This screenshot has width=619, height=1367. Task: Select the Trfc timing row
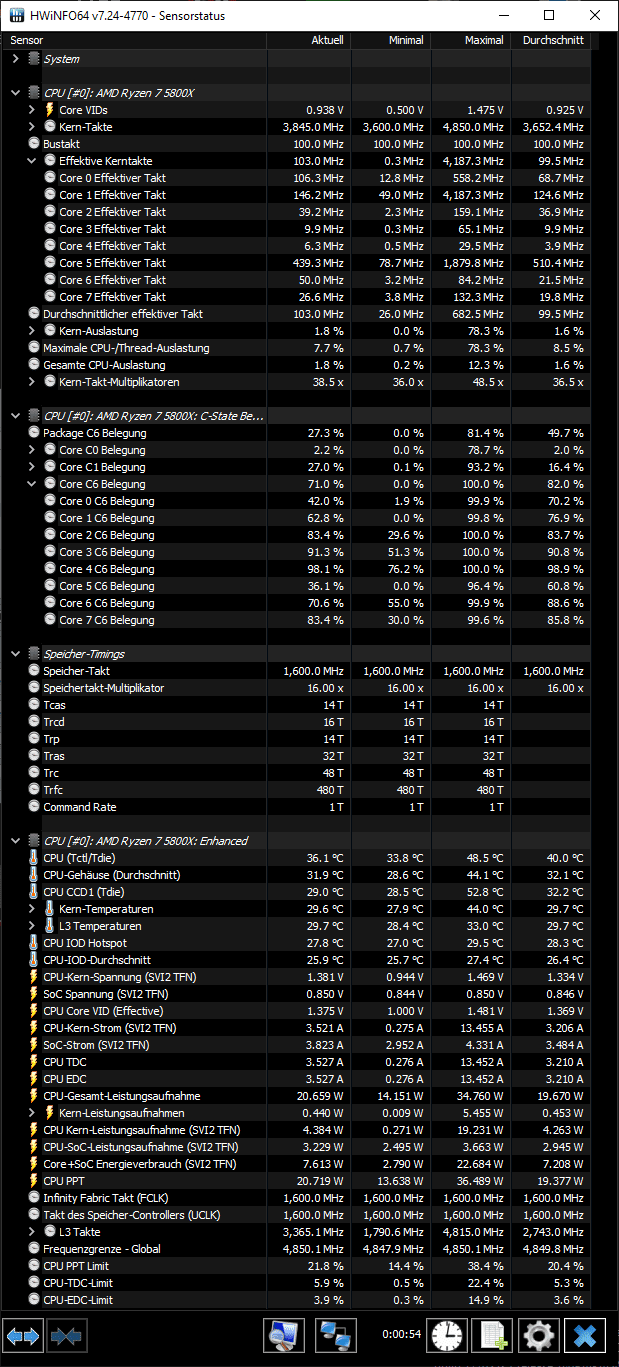tap(297, 789)
